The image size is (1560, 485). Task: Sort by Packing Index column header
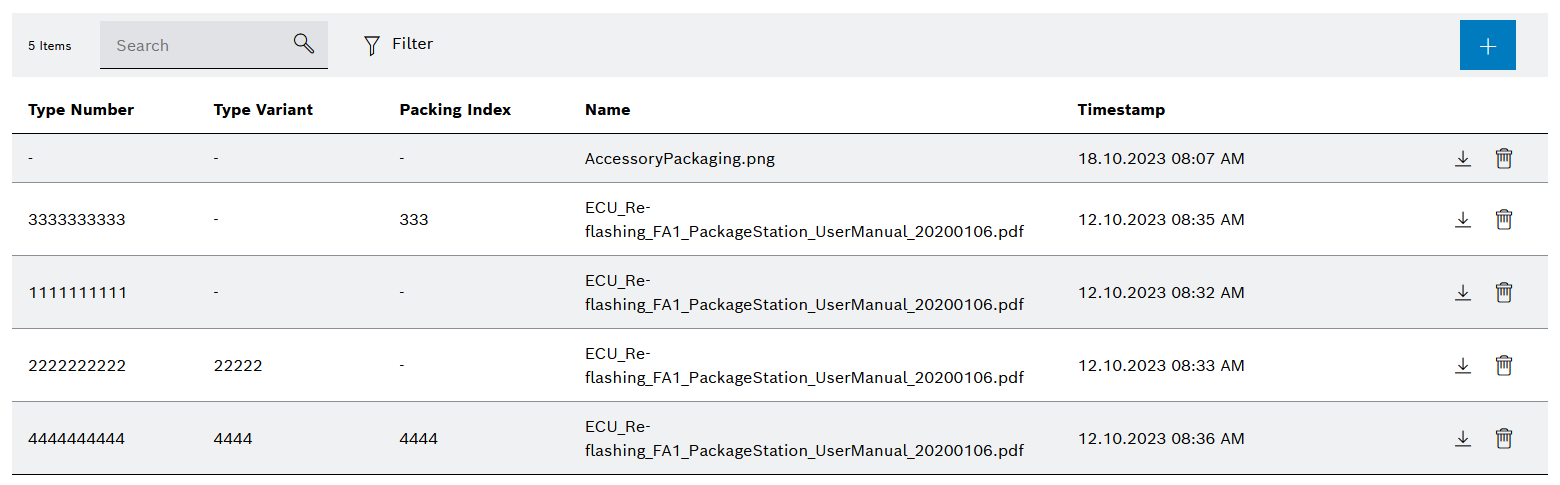tap(455, 110)
